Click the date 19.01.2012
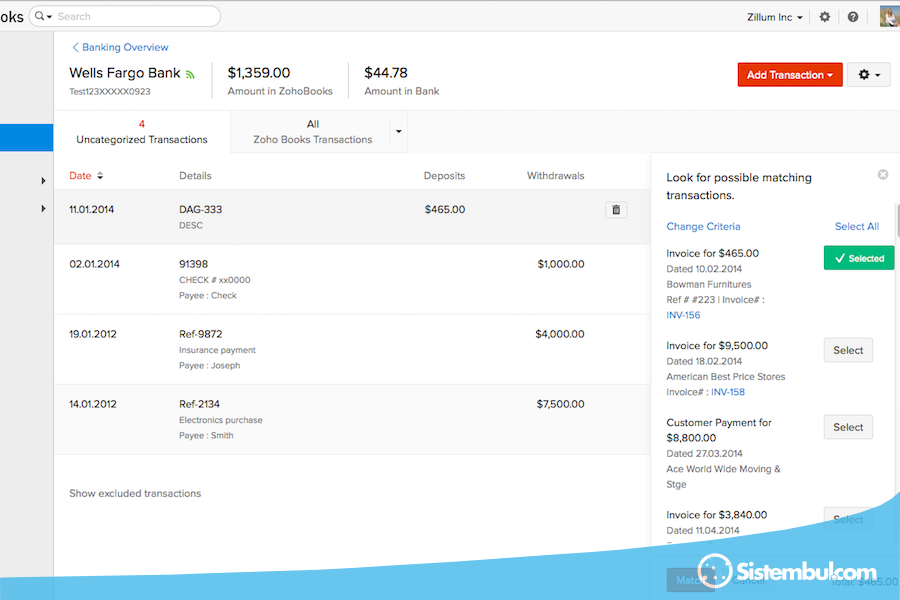 coord(93,334)
